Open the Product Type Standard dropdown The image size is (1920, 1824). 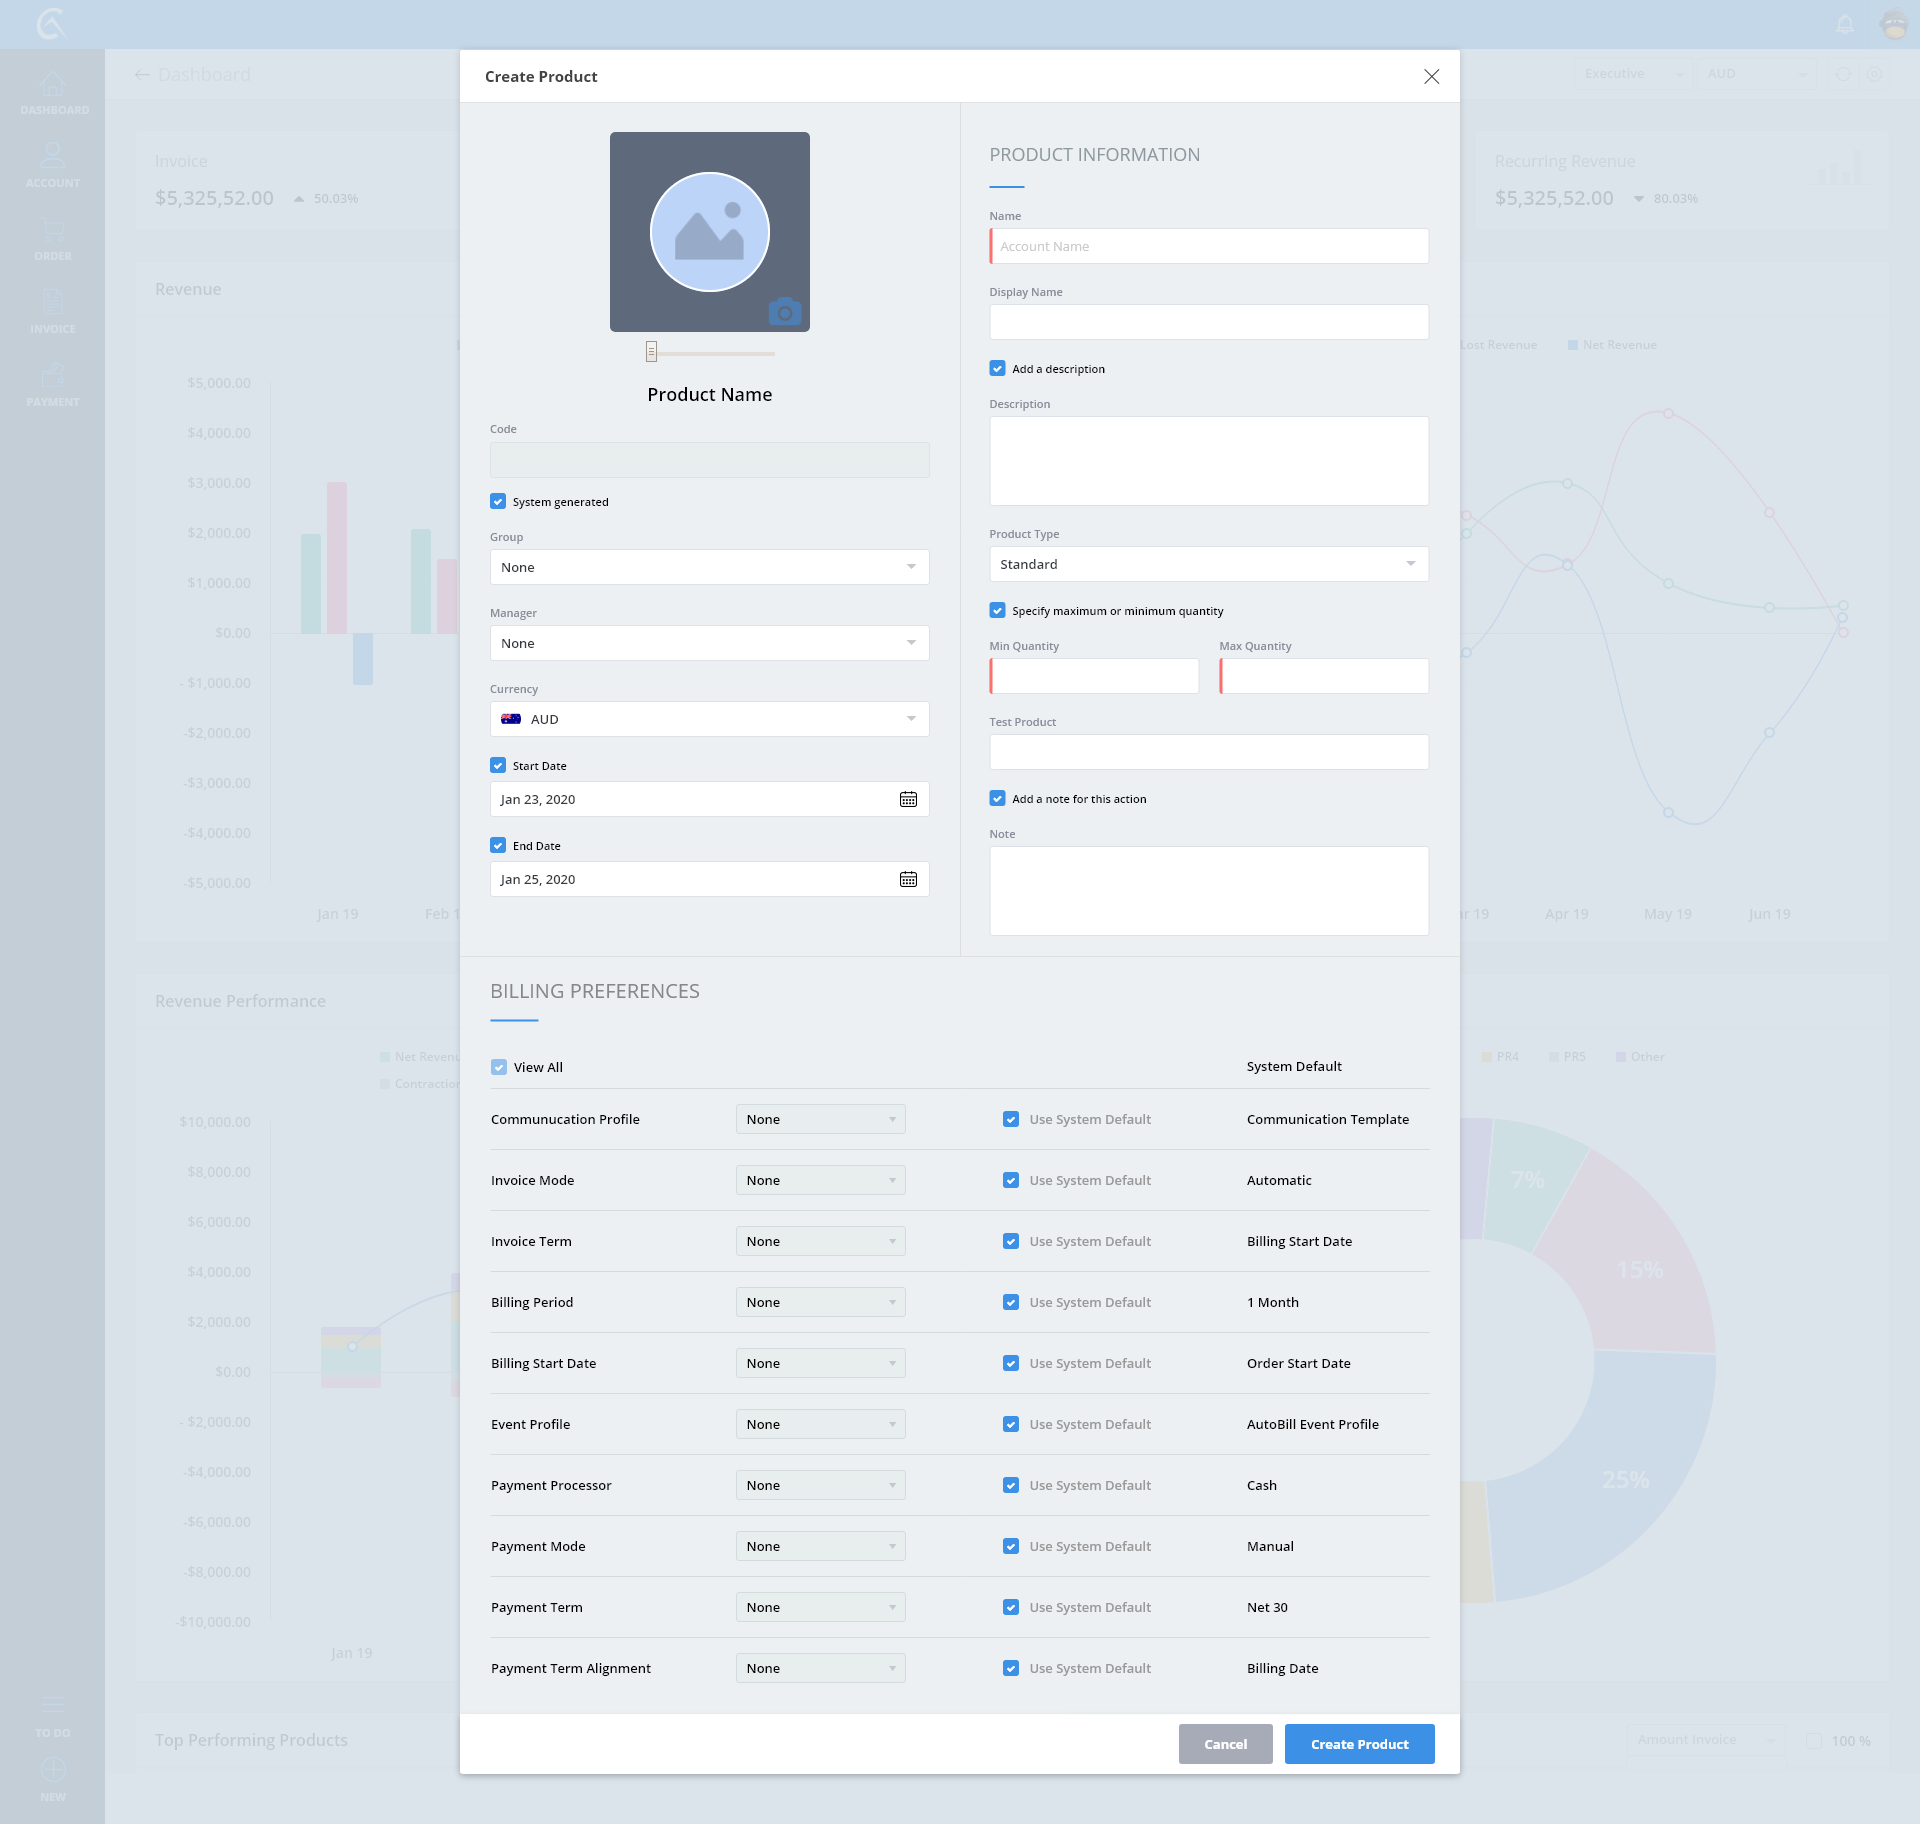pyautogui.click(x=1208, y=564)
